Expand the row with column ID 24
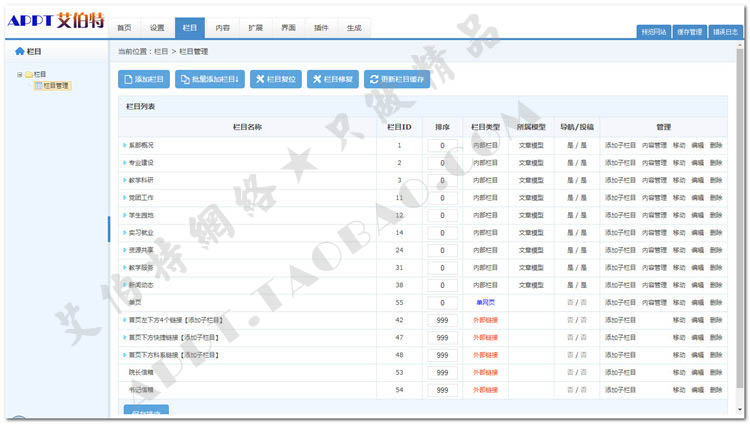750x424 pixels. (125, 250)
